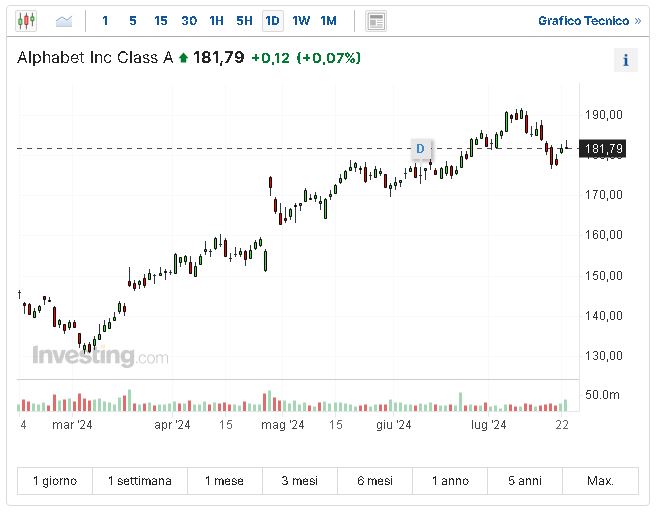The width and height of the screenshot is (659, 514).
Task: Set range to 3 mesi
Action: click(x=300, y=480)
